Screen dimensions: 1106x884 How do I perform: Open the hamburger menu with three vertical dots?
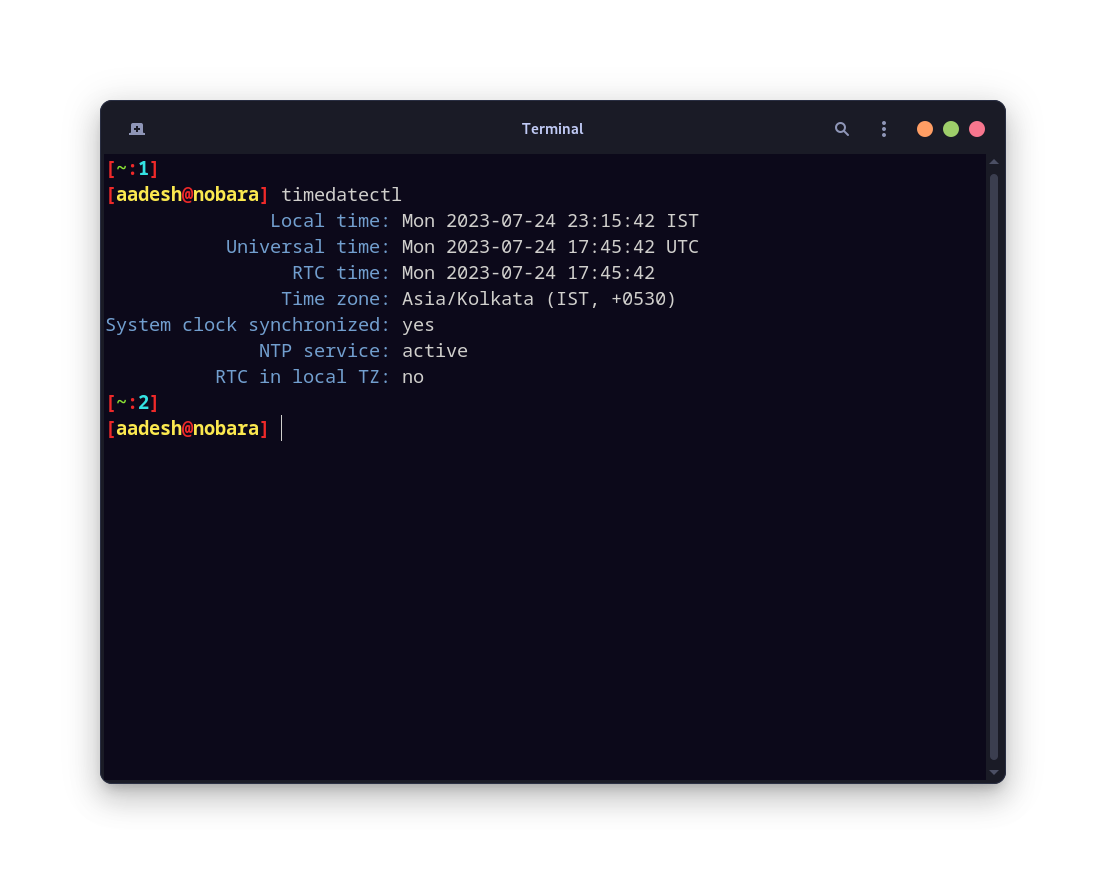click(x=884, y=128)
